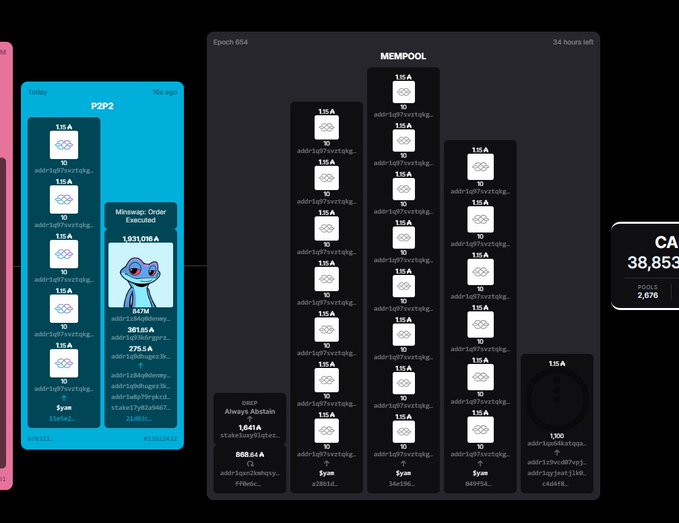Click the 38,853 figure in the right card
The height and width of the screenshot is (523, 679).
653,262
